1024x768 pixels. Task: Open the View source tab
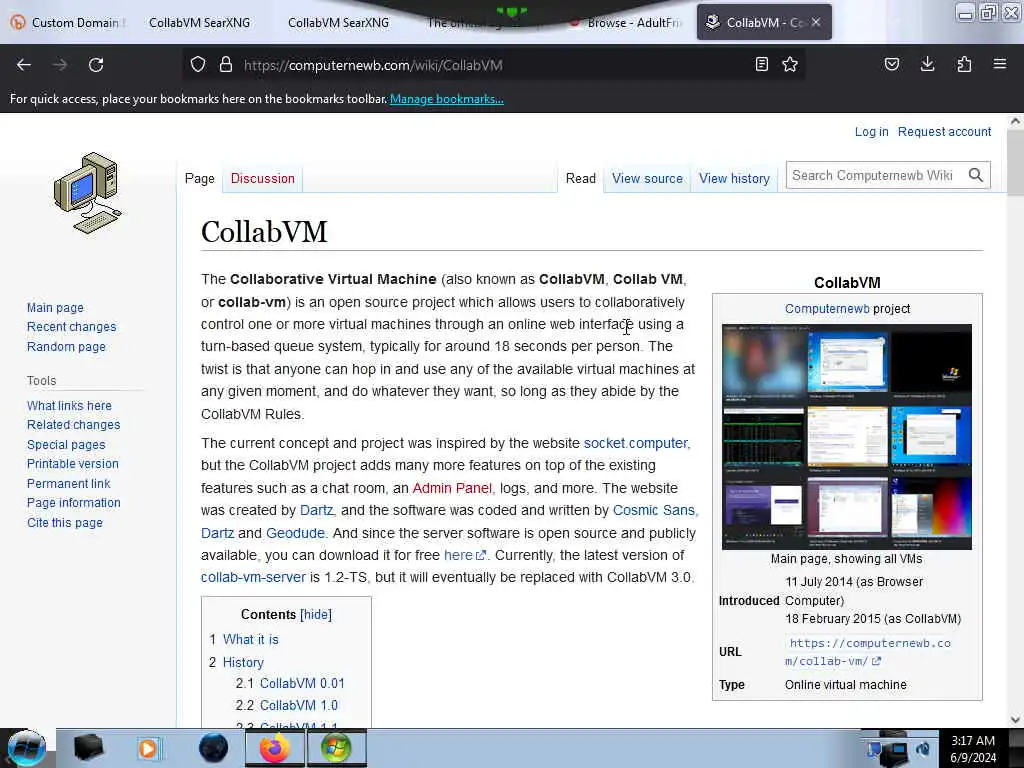tap(647, 178)
